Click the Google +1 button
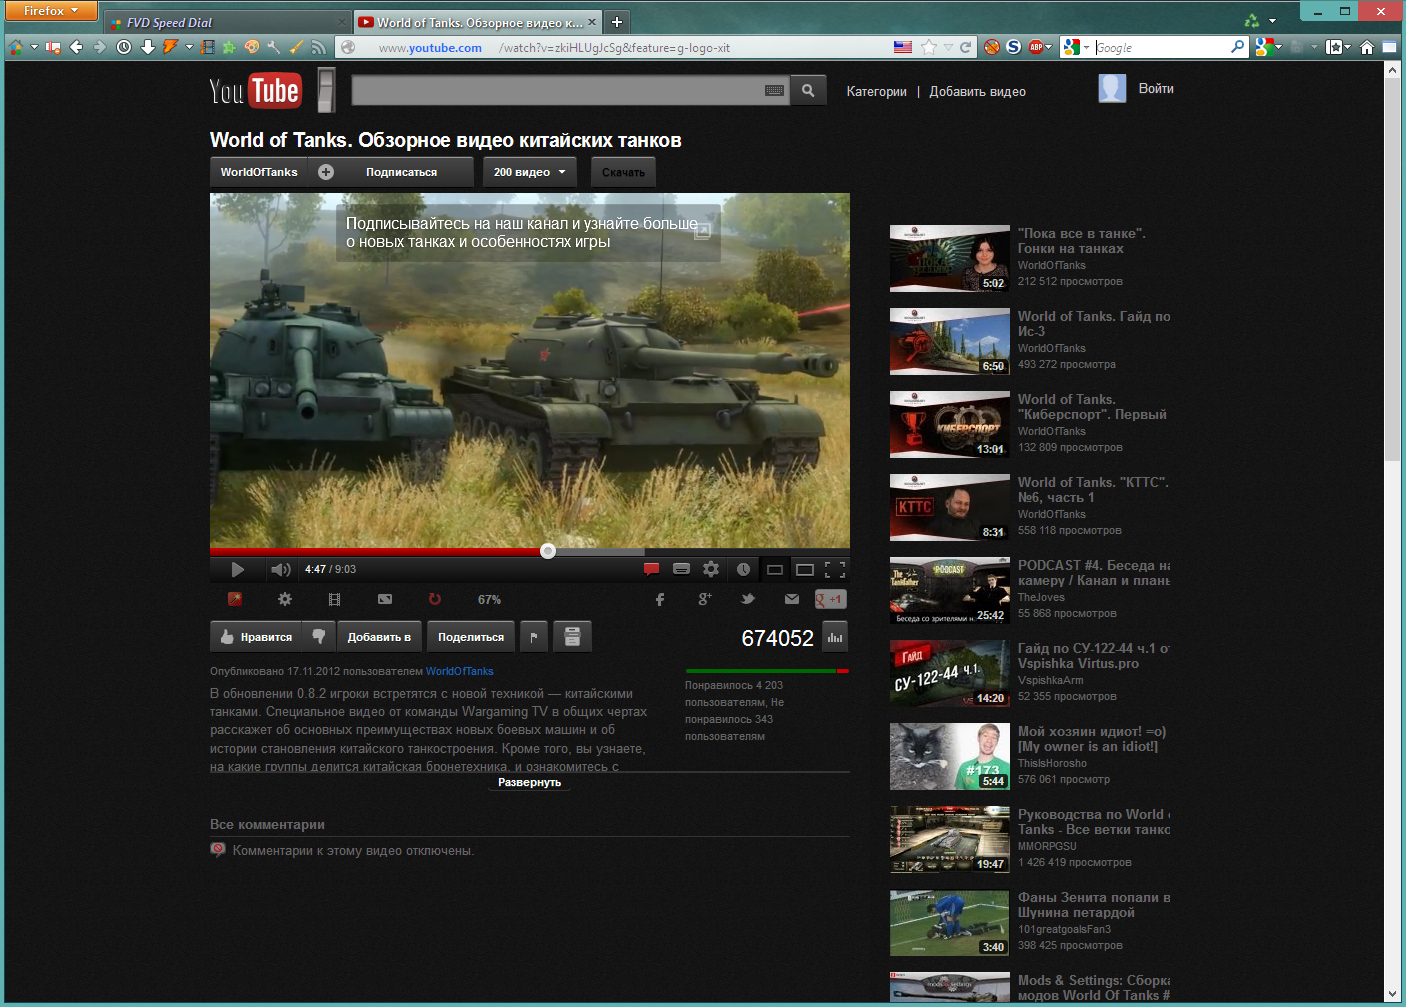Screen dimensions: 1406x1007 [830, 599]
